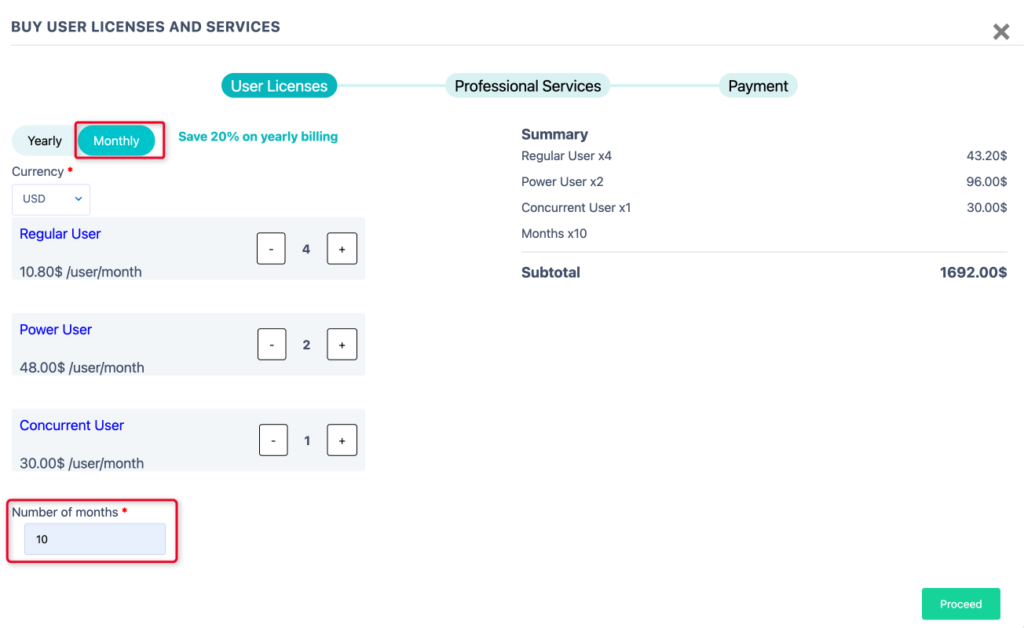
Task: Select Monthly billing option
Action: [116, 141]
